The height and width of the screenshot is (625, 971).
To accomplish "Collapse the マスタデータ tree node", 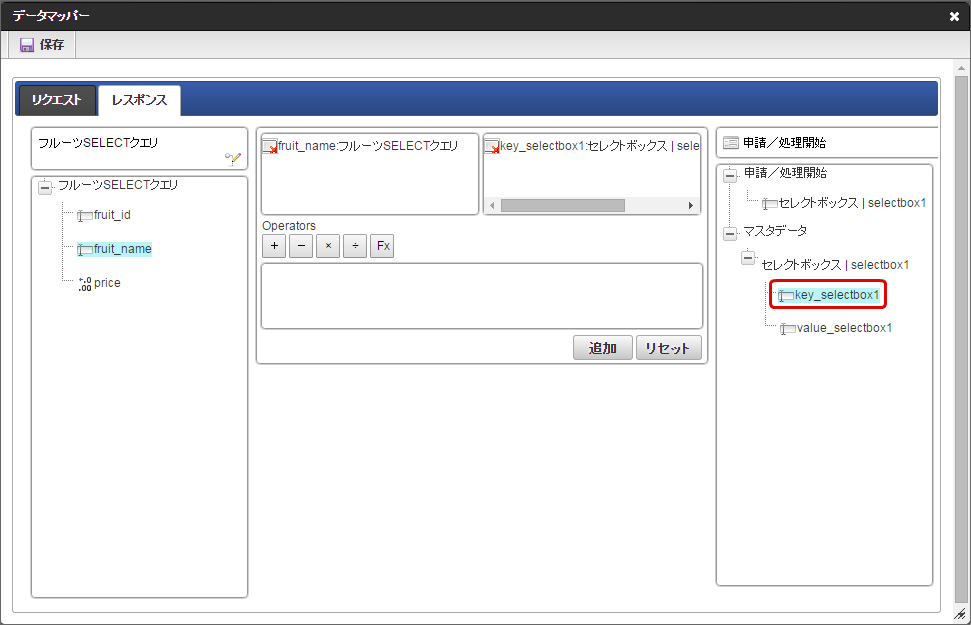I will click(730, 234).
